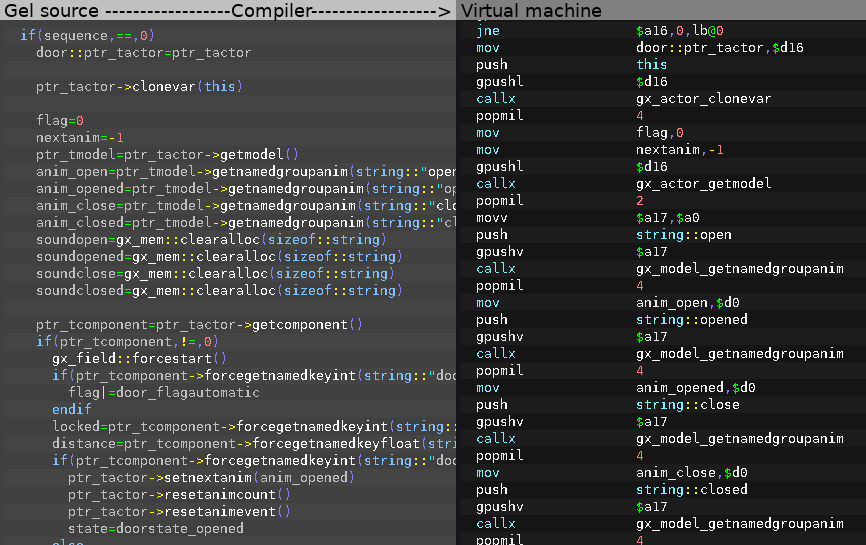Click the 'endif' keyword line
The height and width of the screenshot is (545, 866).
click(72, 410)
